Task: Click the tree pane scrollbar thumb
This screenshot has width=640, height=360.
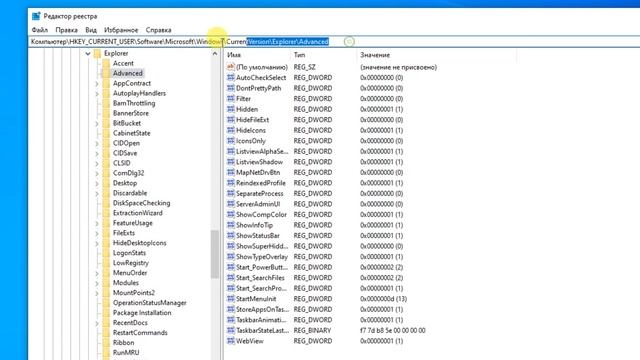Action: 215,254
